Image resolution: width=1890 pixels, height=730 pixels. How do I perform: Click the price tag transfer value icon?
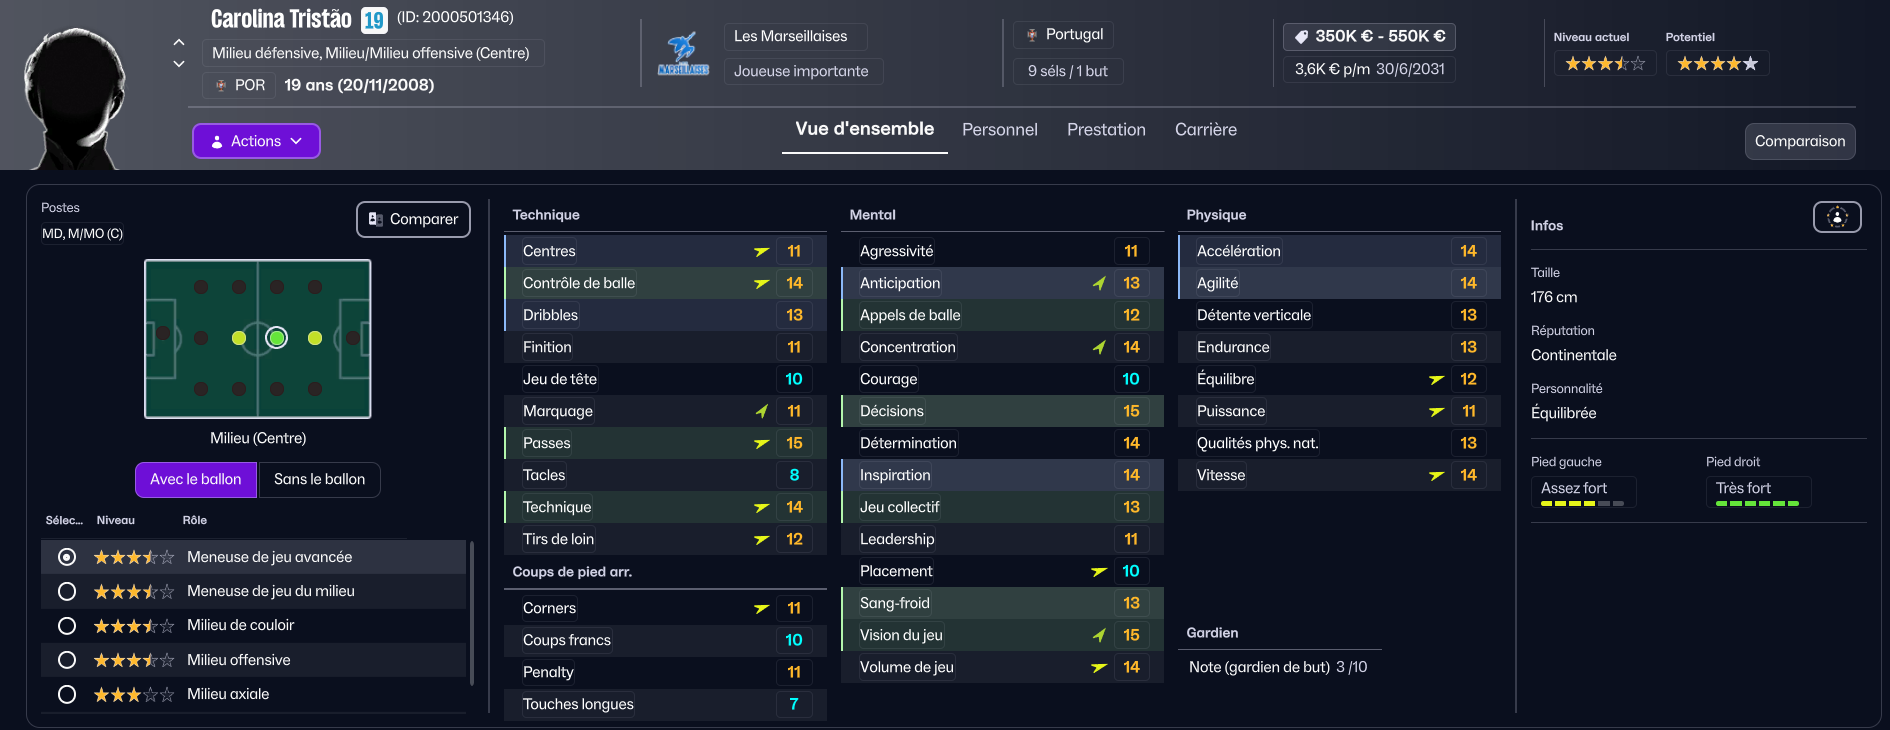[1301, 37]
